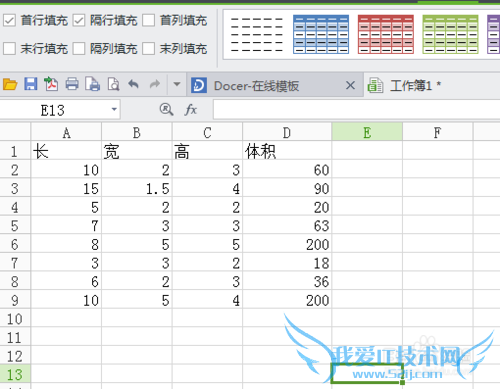Click cell with value 90

point(287,188)
